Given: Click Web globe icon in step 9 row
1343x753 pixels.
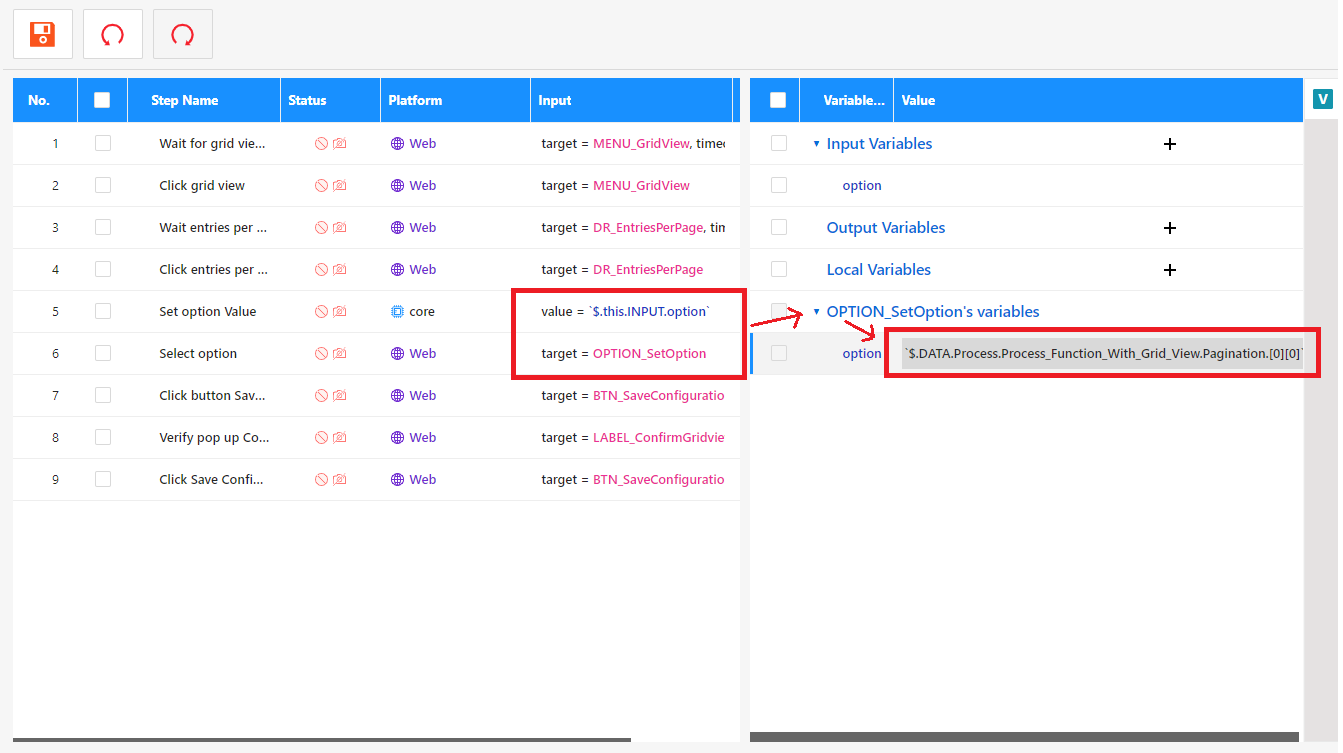Looking at the screenshot, I should 397,480.
